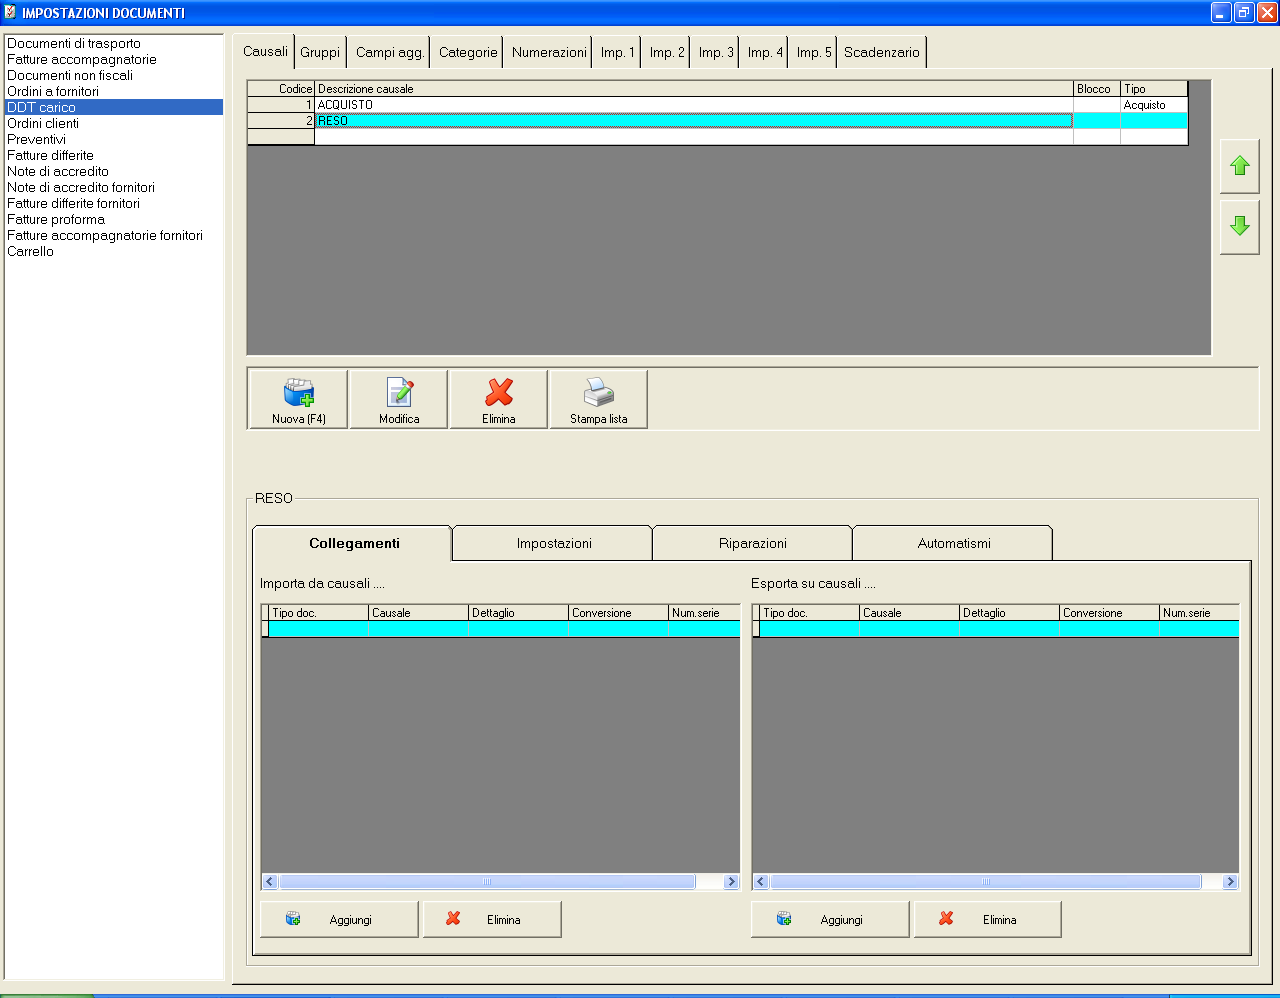1280x998 pixels.
Task: Move causale up with green arrow
Action: (x=1240, y=166)
